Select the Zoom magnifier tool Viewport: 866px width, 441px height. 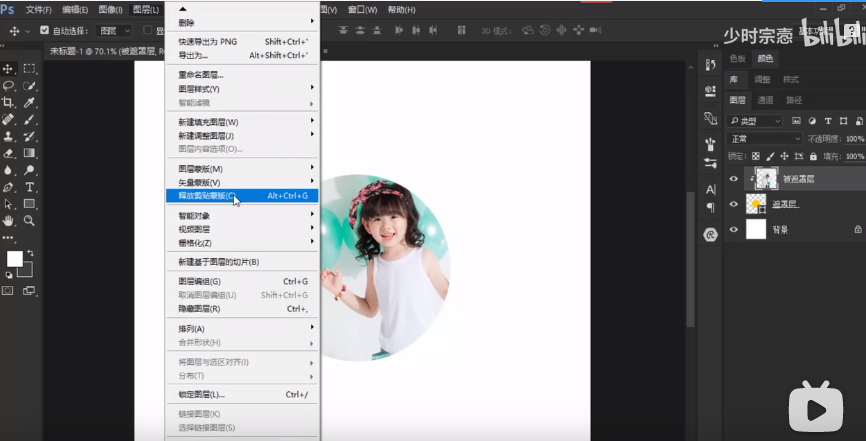[x=30, y=220]
